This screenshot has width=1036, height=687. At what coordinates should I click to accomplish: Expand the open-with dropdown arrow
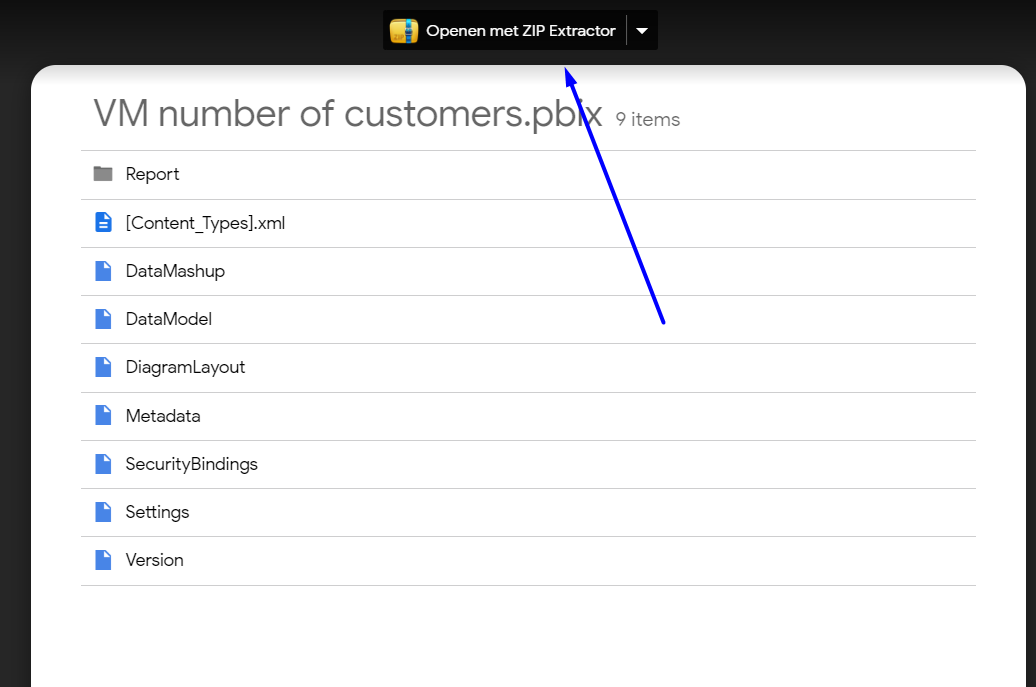pyautogui.click(x=642, y=31)
